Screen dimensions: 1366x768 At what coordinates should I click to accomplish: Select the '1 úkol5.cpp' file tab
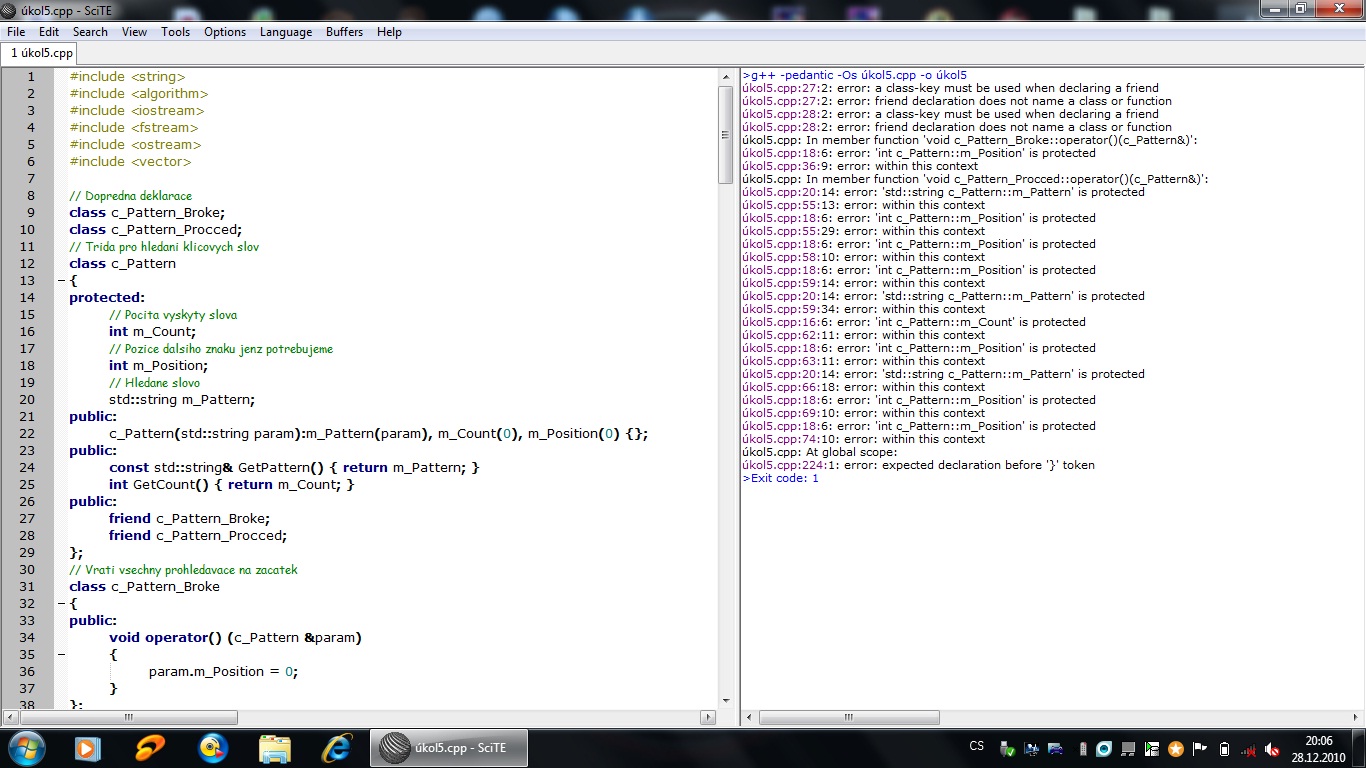click(x=41, y=53)
